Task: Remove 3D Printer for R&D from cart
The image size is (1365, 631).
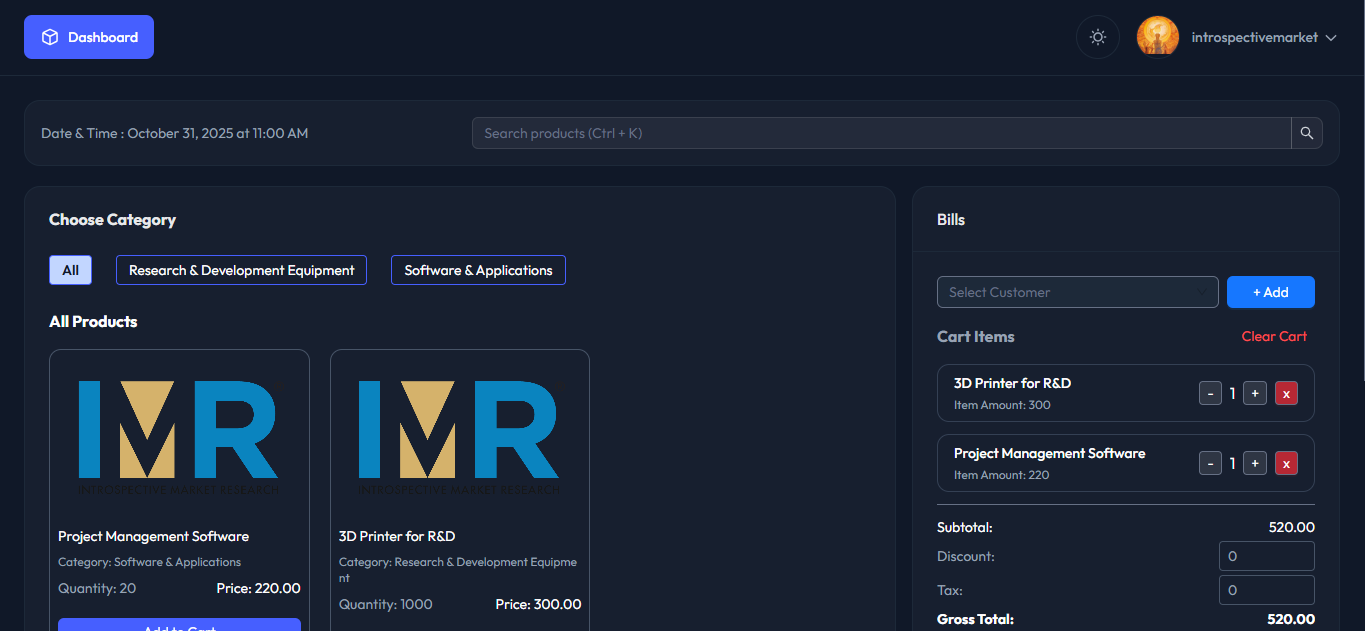Action: click(x=1286, y=393)
